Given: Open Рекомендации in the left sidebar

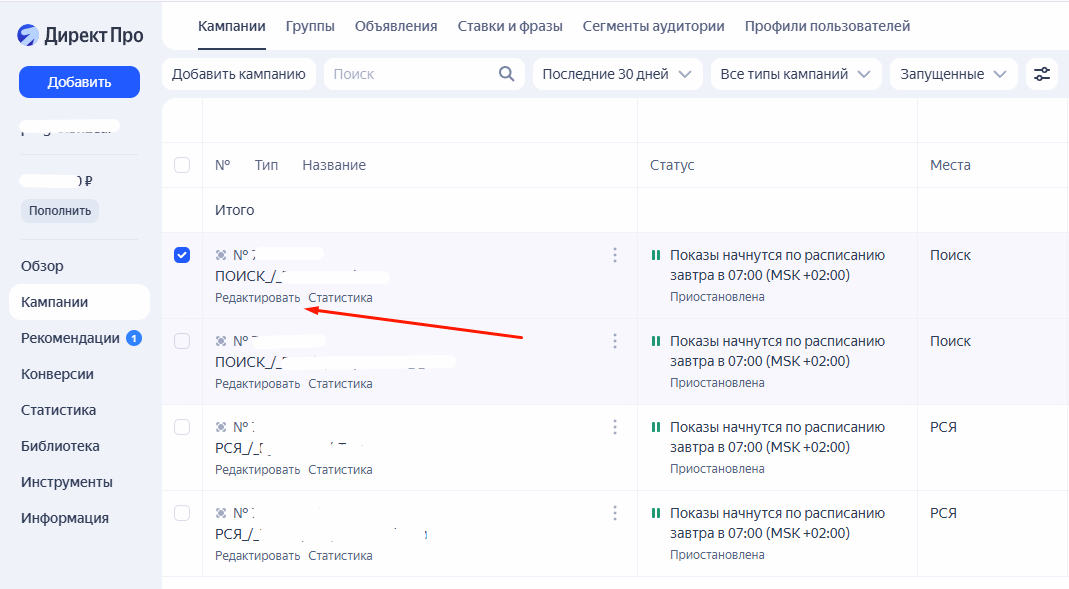Looking at the screenshot, I should coord(70,338).
